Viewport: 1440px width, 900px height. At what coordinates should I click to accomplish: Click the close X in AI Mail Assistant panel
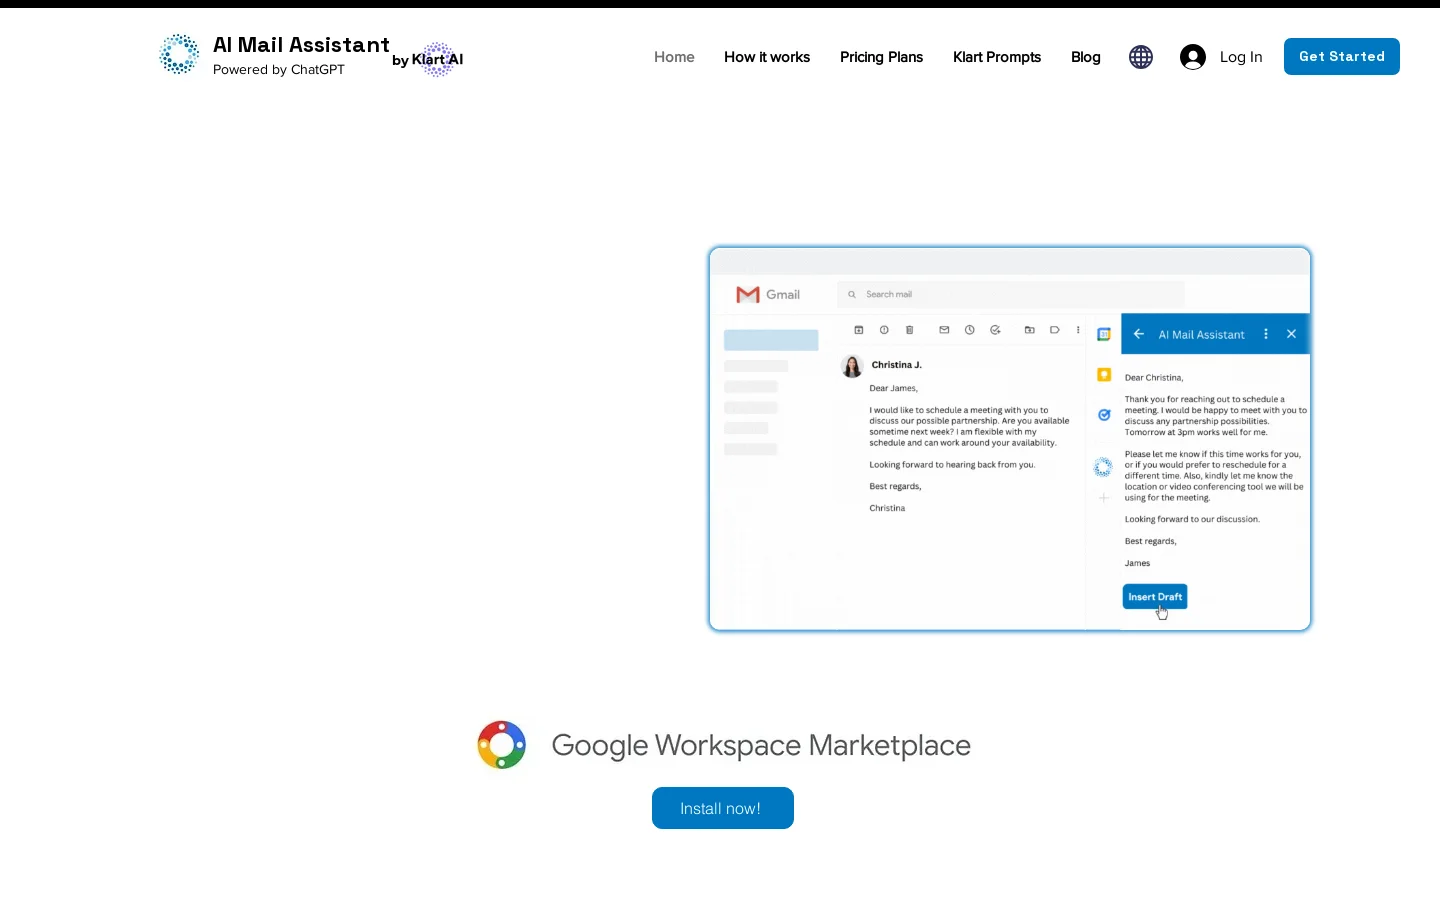(x=1291, y=334)
